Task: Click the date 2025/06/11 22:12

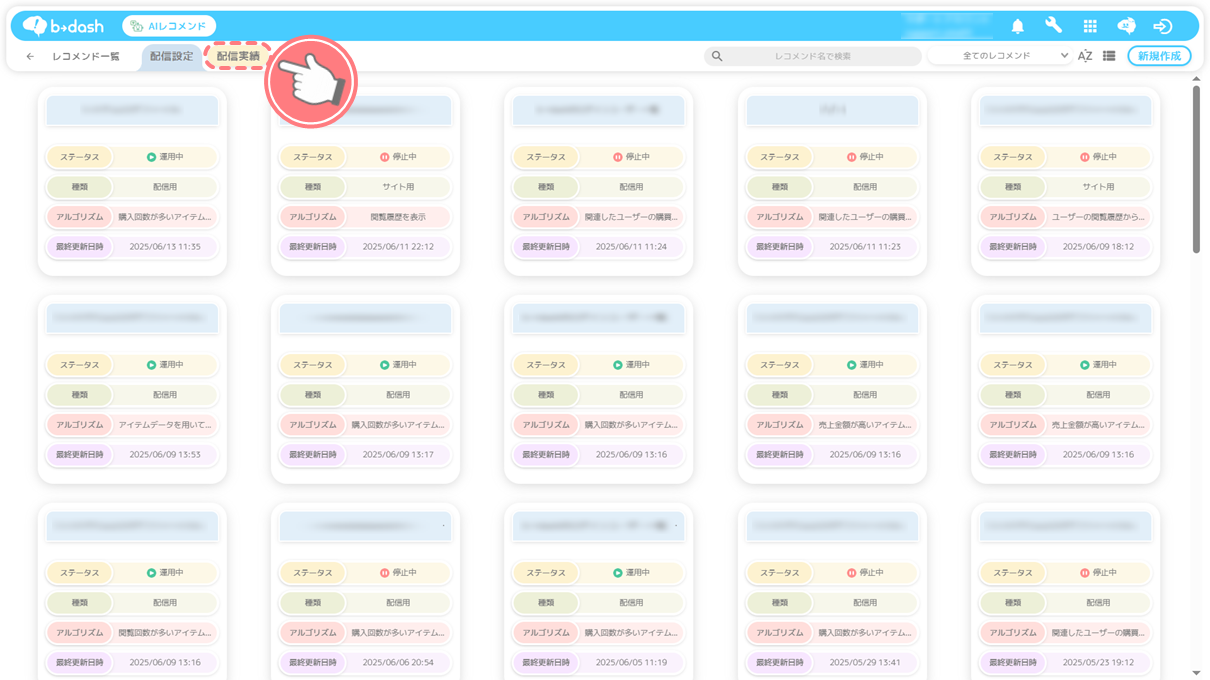Action: coord(398,247)
